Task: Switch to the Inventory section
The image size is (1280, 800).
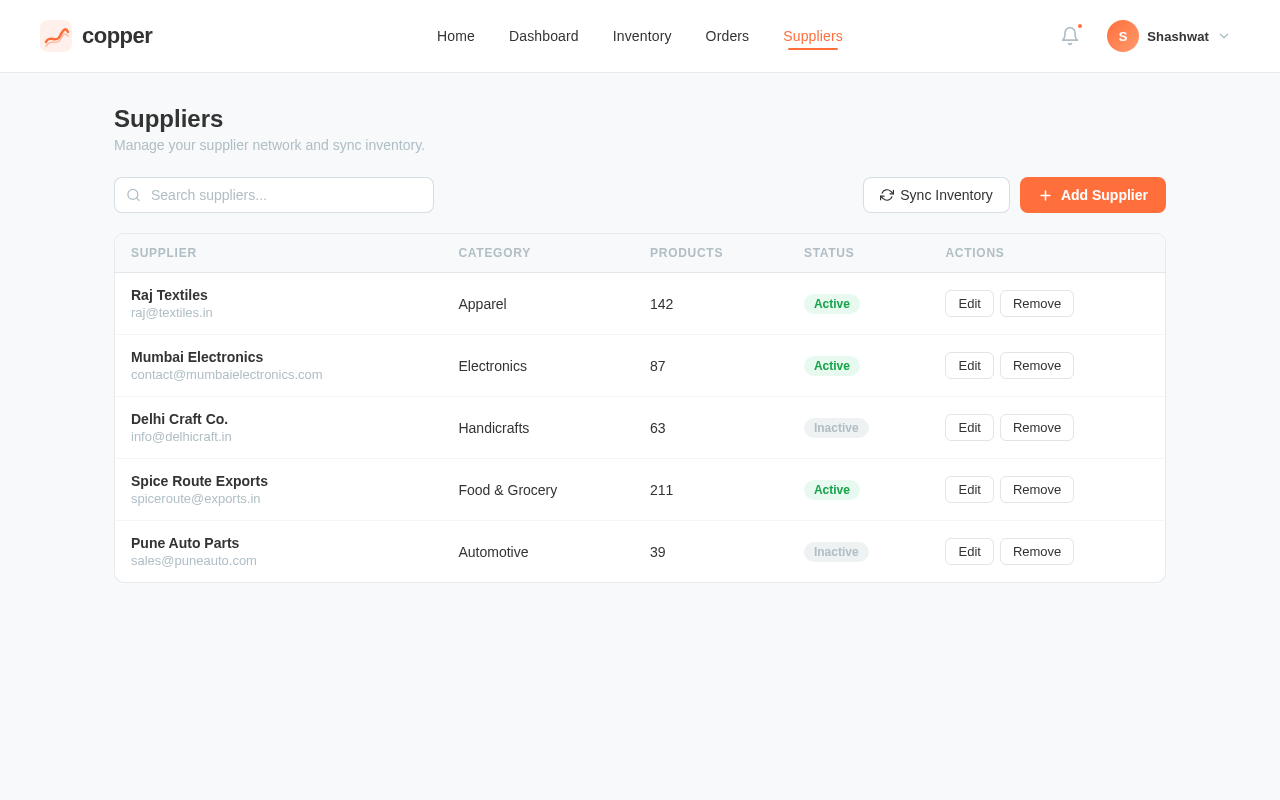Action: 642,36
